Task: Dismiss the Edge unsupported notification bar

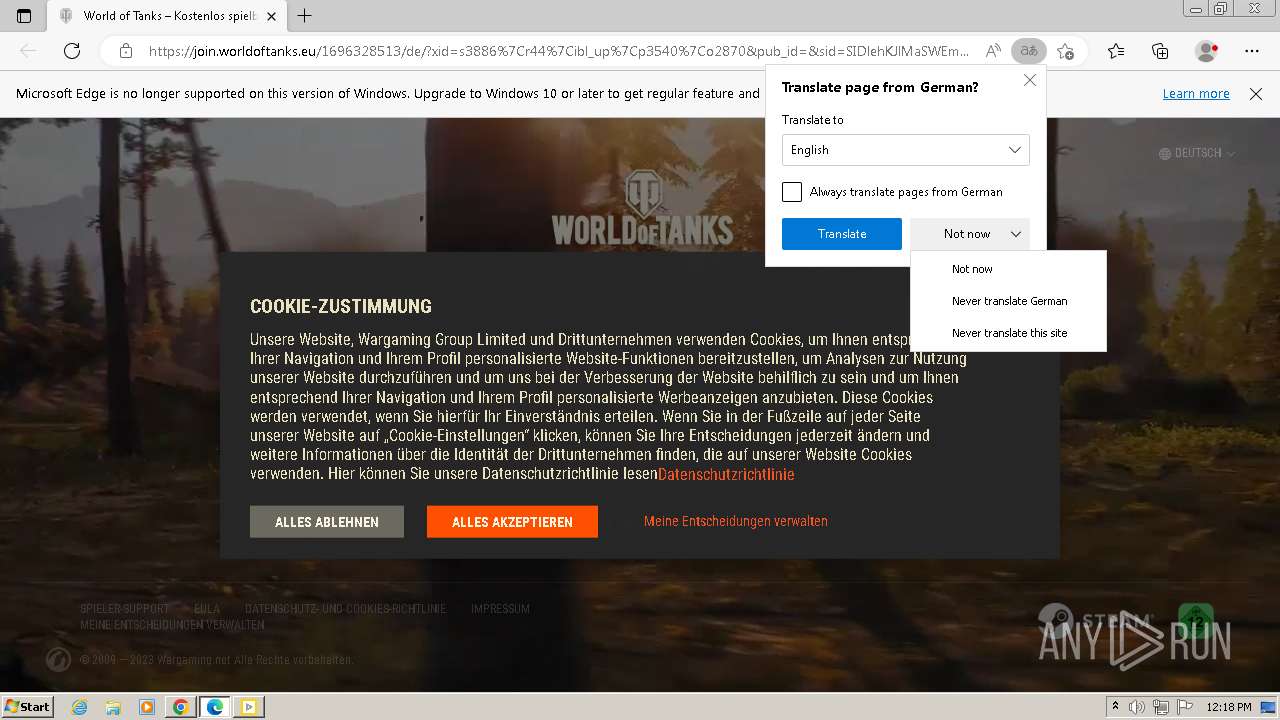Action: [x=1256, y=94]
